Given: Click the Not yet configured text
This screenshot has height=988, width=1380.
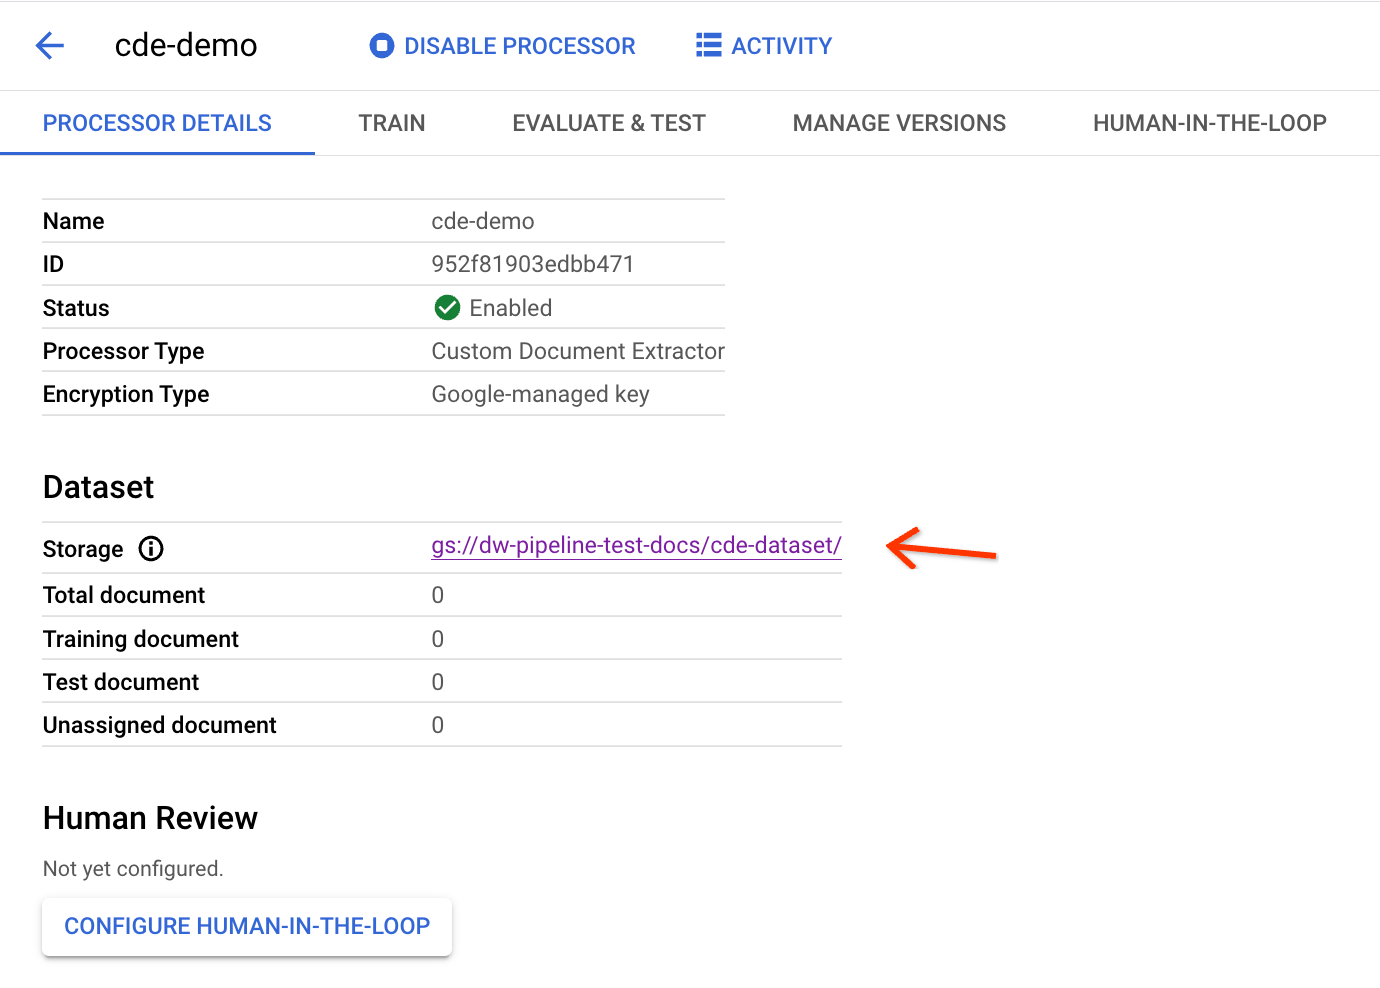Looking at the screenshot, I should pos(133,869).
